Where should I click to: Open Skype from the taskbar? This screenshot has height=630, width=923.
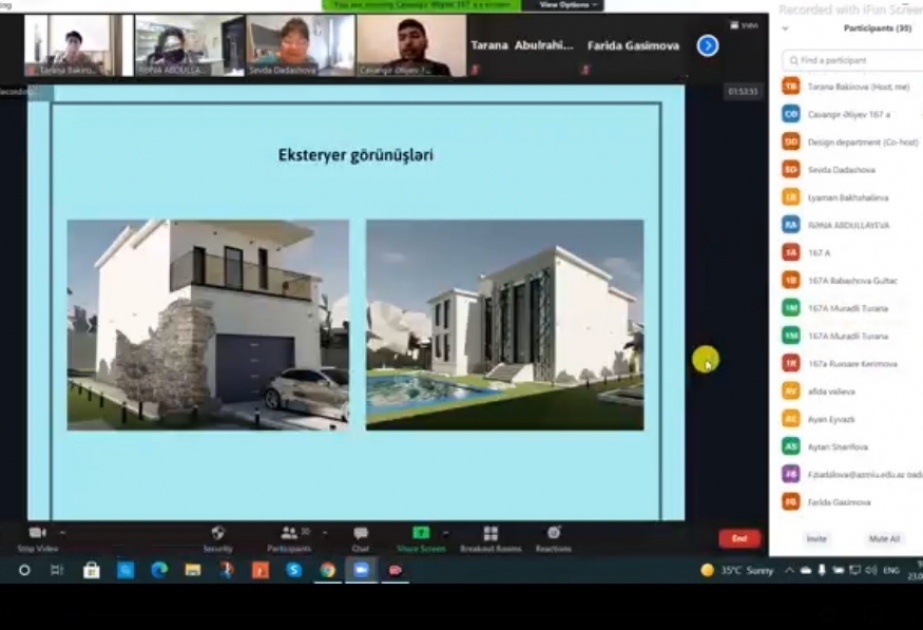[294, 570]
